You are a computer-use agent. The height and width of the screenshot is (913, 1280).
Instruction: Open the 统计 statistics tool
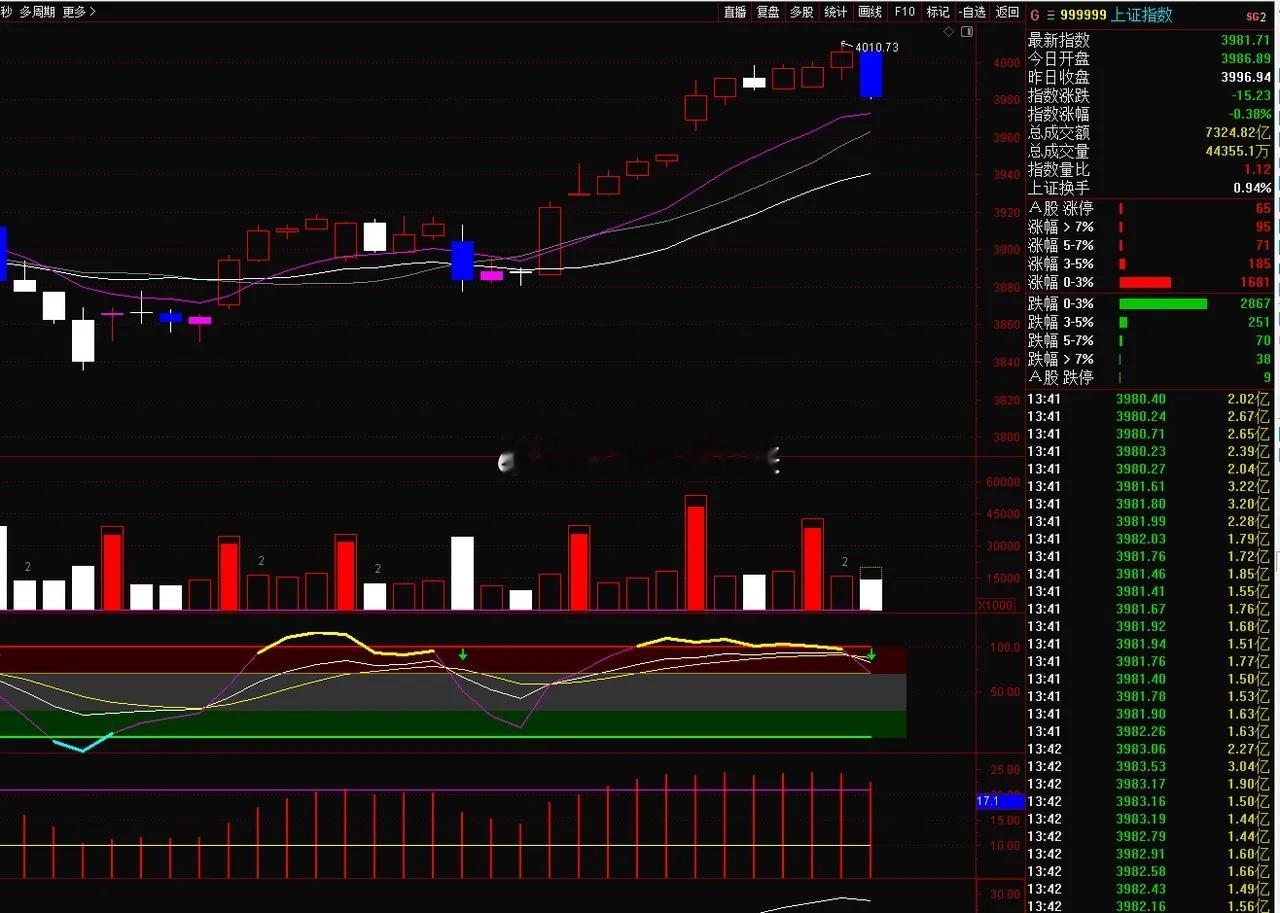[x=835, y=12]
